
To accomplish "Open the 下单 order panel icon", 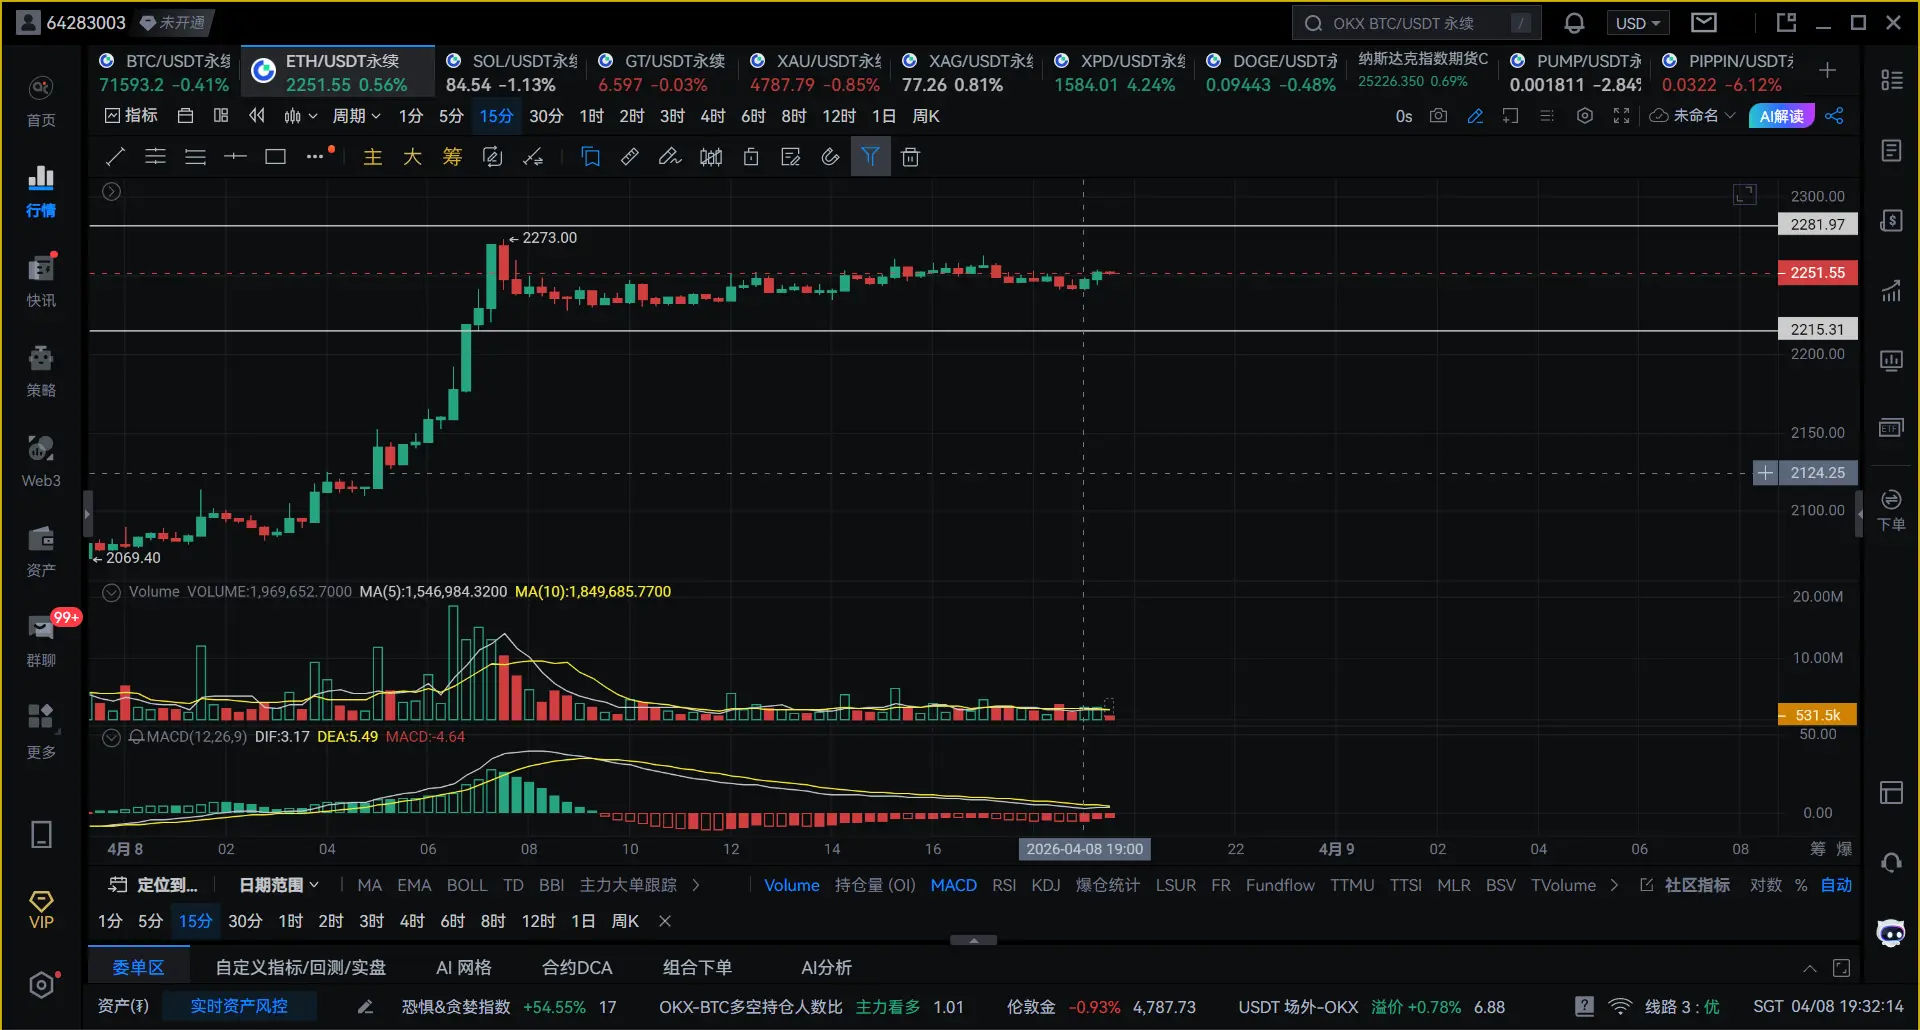I will [x=1891, y=509].
